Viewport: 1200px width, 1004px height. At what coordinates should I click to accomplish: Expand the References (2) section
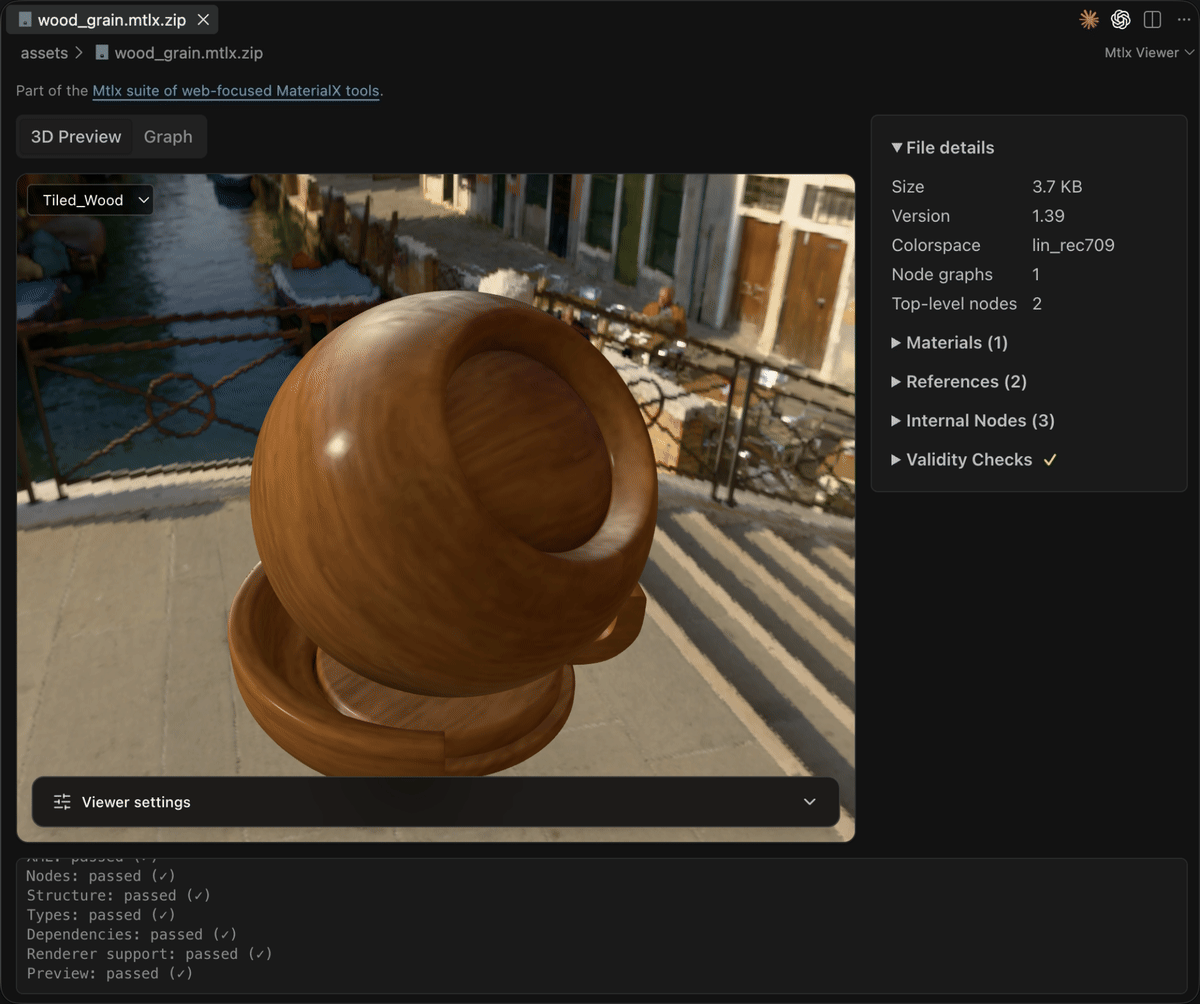[959, 382]
